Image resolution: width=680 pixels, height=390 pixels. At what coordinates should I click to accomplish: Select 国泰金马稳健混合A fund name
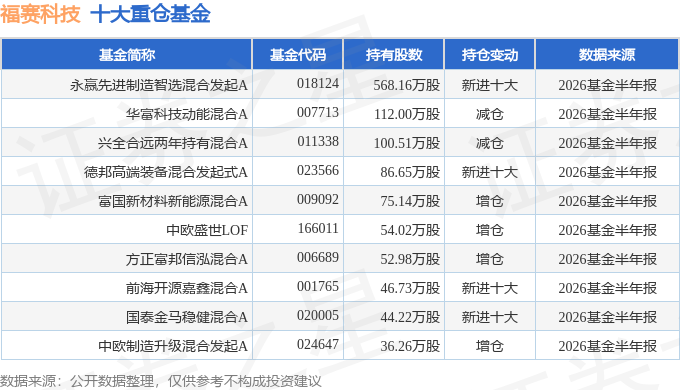187,317
